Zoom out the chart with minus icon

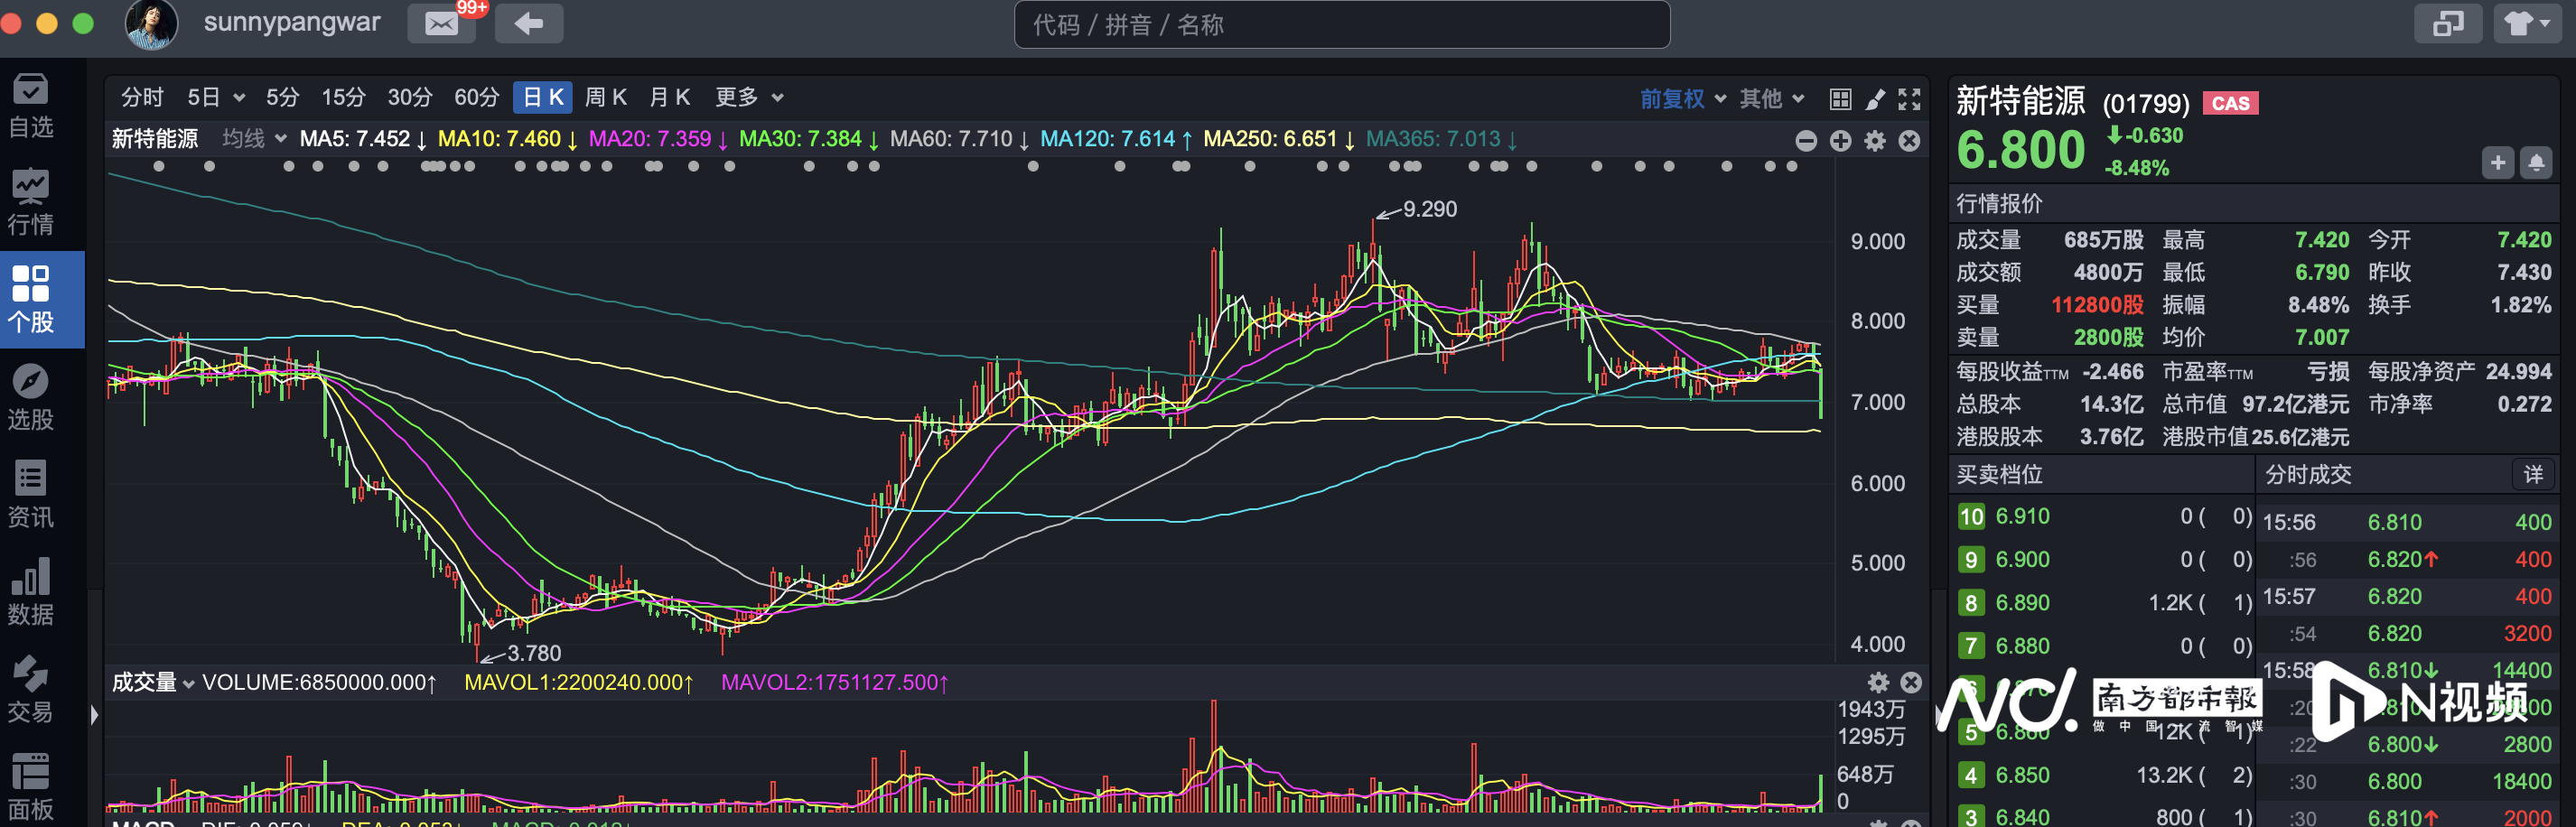pos(1805,141)
